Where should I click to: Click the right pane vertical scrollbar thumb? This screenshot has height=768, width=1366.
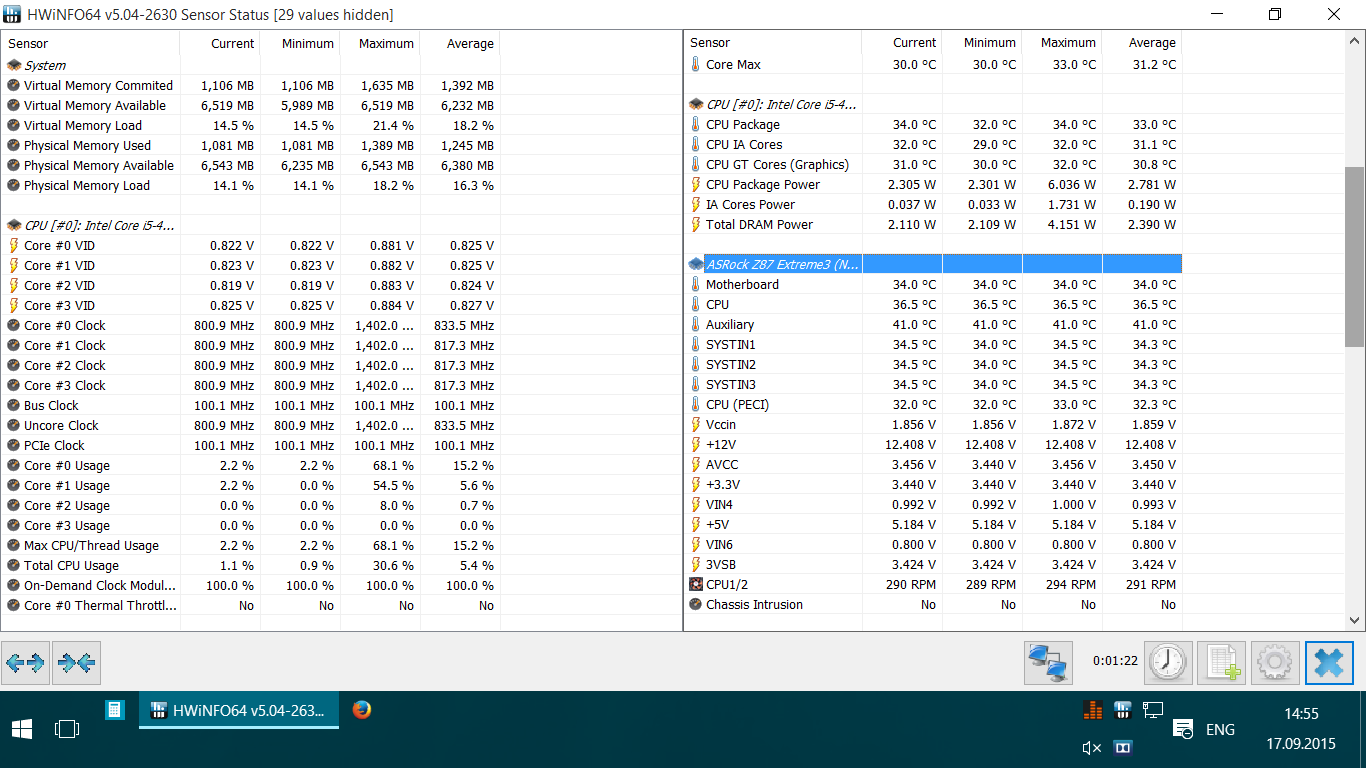tap(1355, 257)
